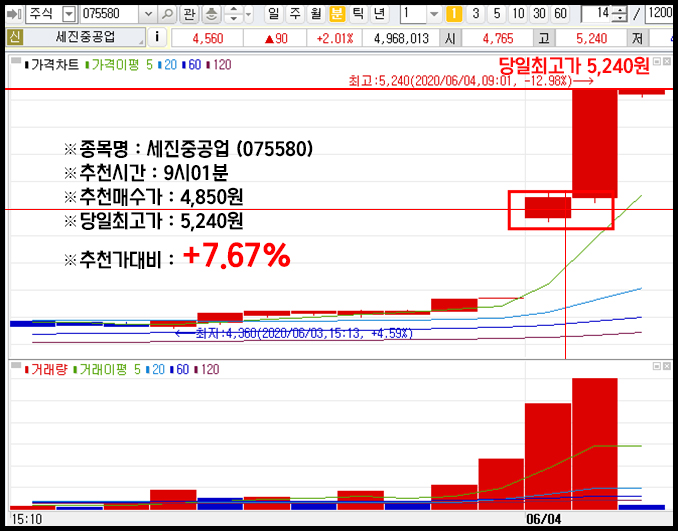Click the volume moving average 60 legend
Screen dimensions: 678x531
tap(180, 369)
